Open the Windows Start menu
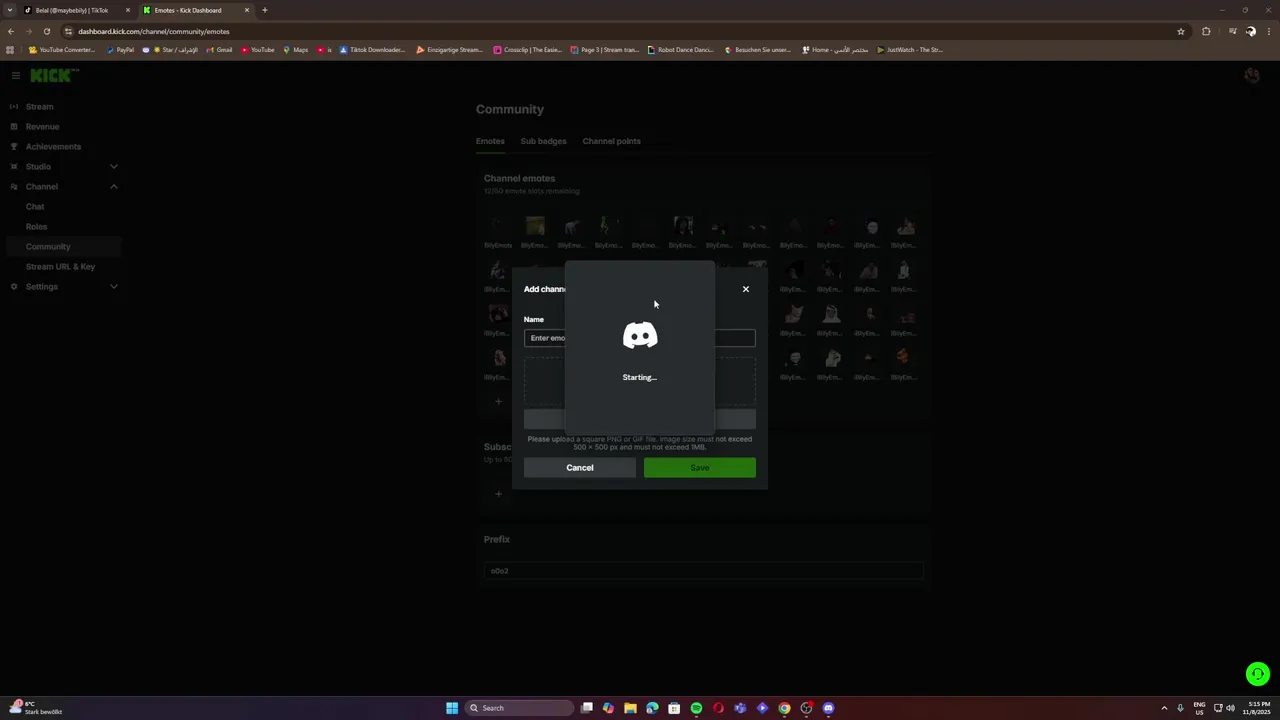1280x720 pixels. pos(452,708)
